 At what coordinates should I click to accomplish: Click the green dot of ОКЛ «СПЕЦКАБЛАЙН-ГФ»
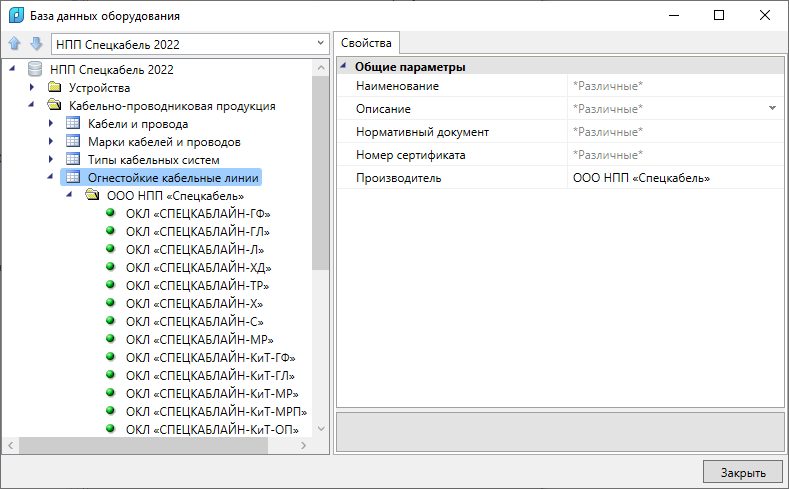(110, 213)
